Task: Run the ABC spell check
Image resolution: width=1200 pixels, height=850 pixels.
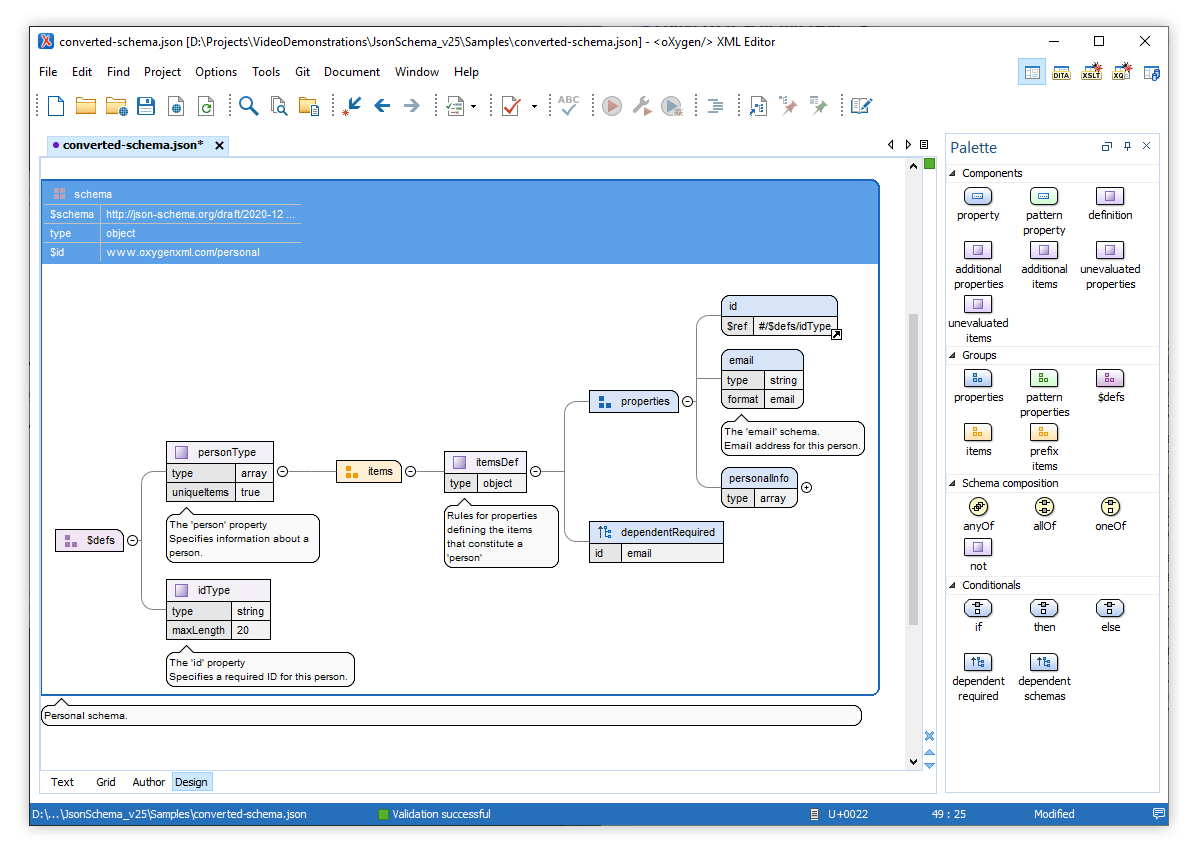Action: [x=569, y=105]
